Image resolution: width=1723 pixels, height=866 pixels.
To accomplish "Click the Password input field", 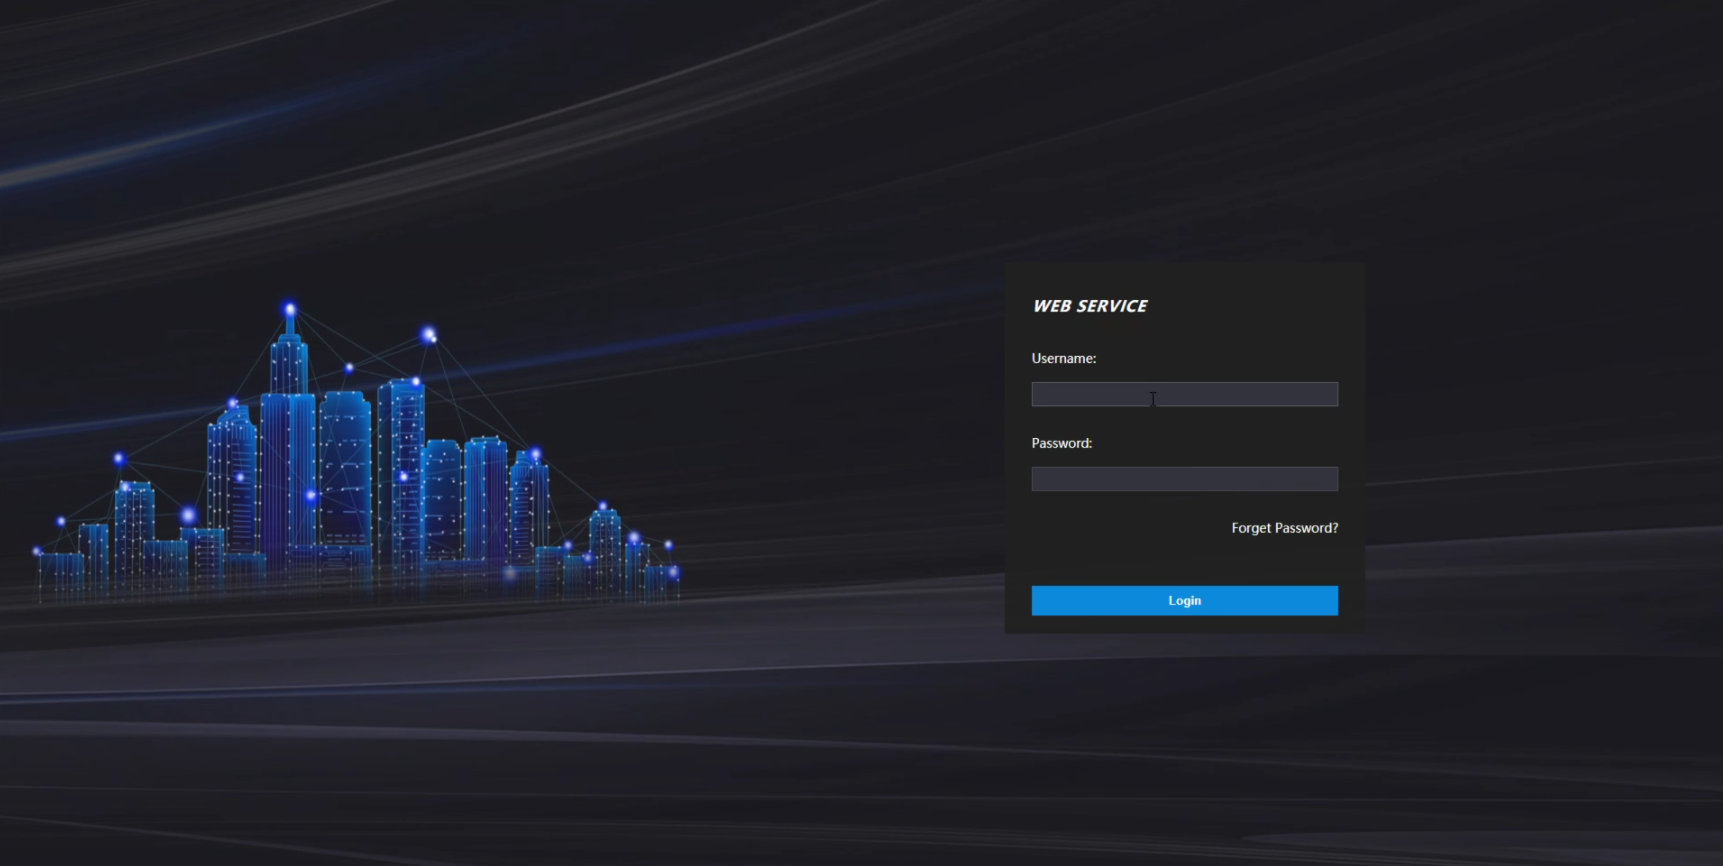I will [1184, 479].
